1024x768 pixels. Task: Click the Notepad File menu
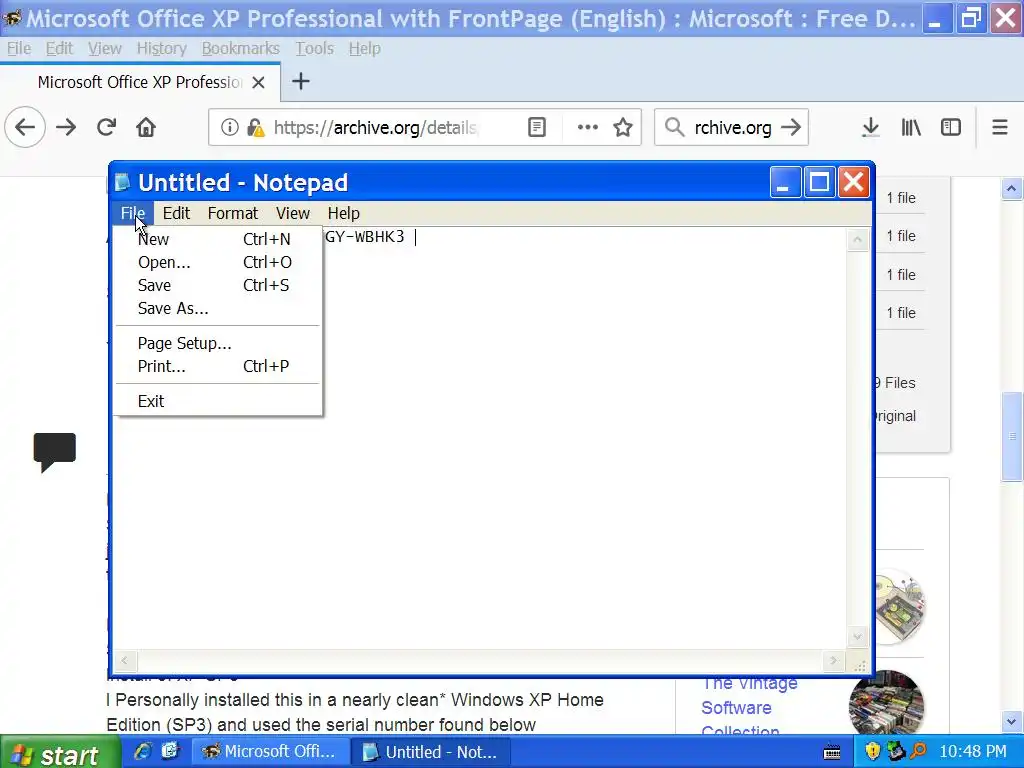pyautogui.click(x=133, y=213)
